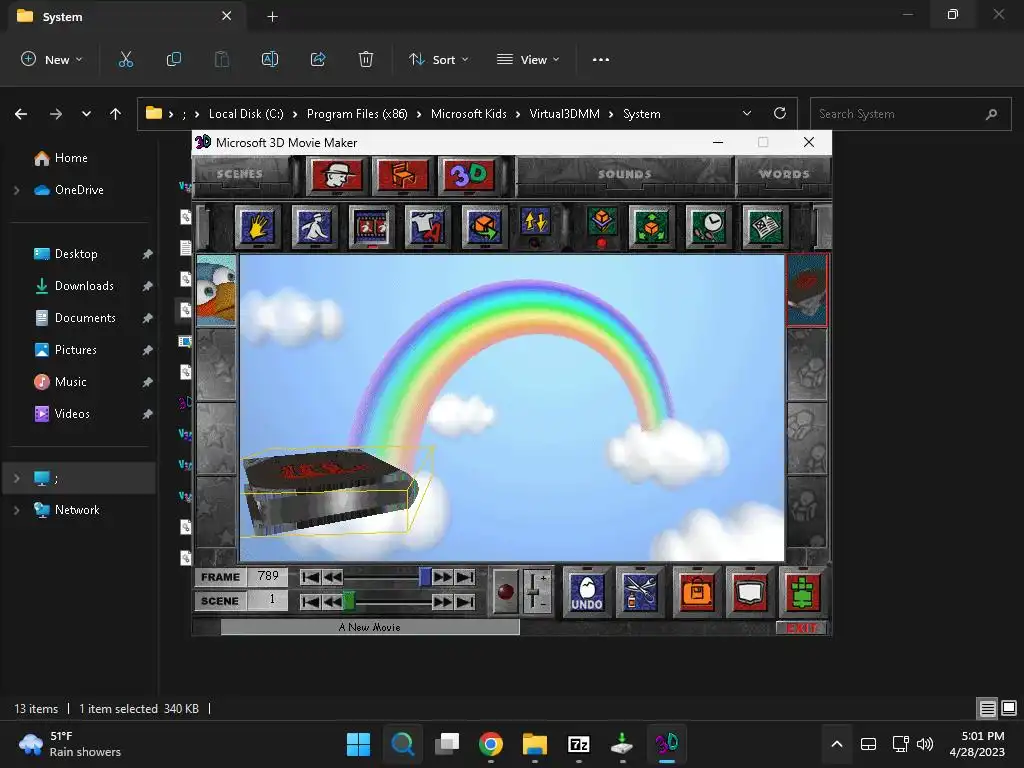Open Home in Explorer sidebar
This screenshot has width=1024, height=768.
[x=71, y=158]
